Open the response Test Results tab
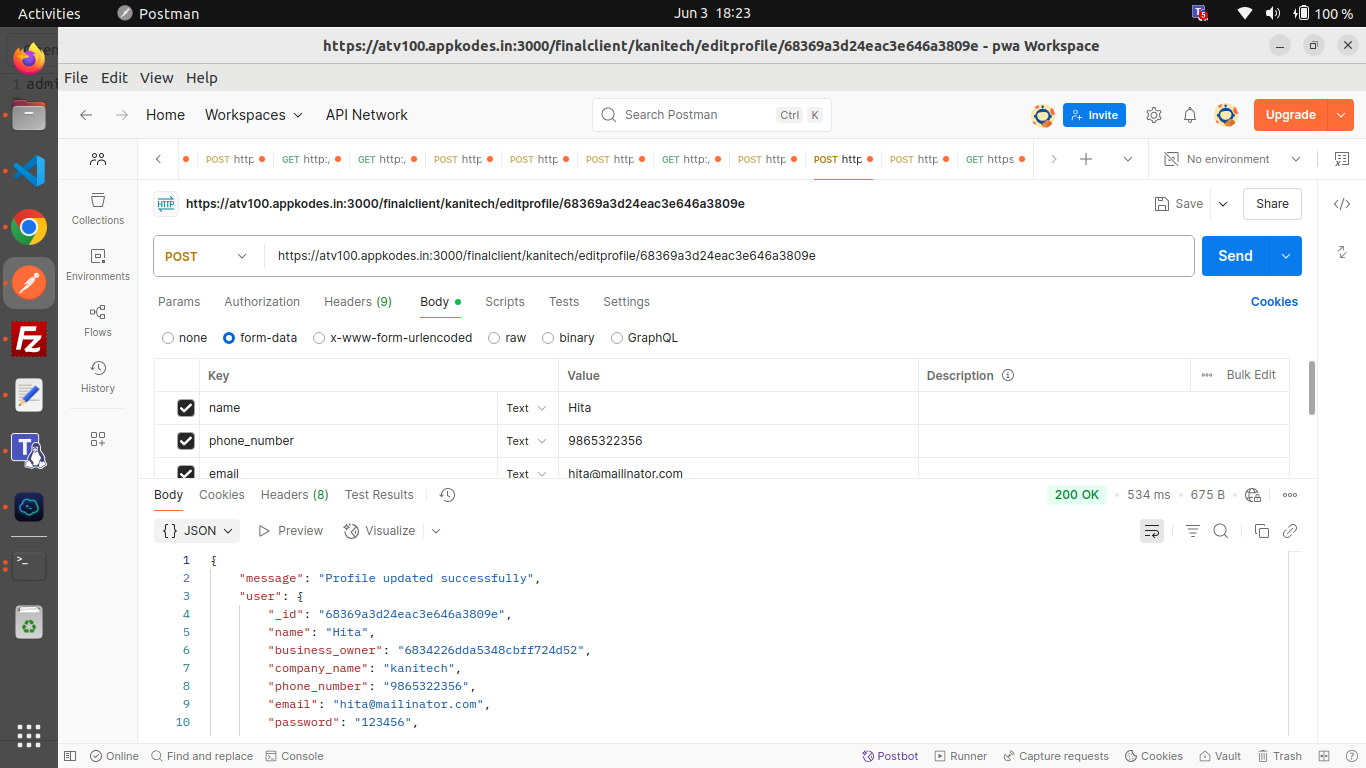This screenshot has width=1366, height=768. tap(379, 495)
